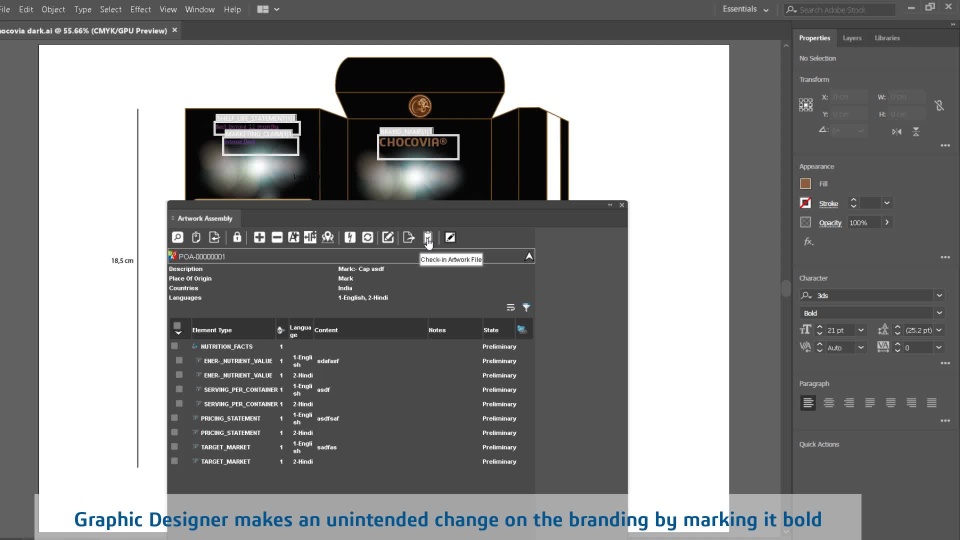This screenshot has width=960, height=540.
Task: Click the funnel filter icon above the table
Action: [x=526, y=307]
